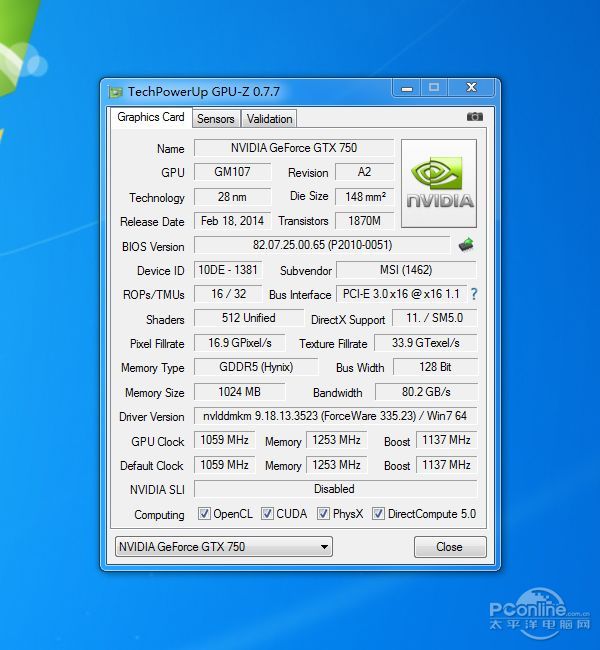
Task: Click the Revision field showing A2
Action: pos(364,172)
